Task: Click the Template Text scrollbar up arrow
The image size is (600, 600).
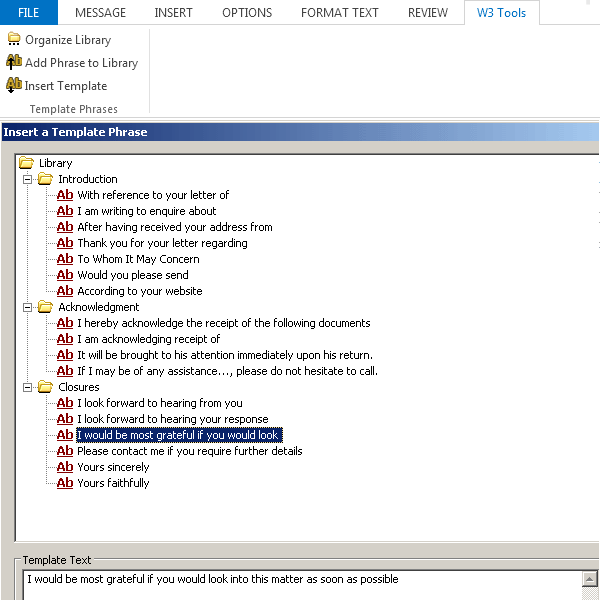Action: click(x=590, y=579)
